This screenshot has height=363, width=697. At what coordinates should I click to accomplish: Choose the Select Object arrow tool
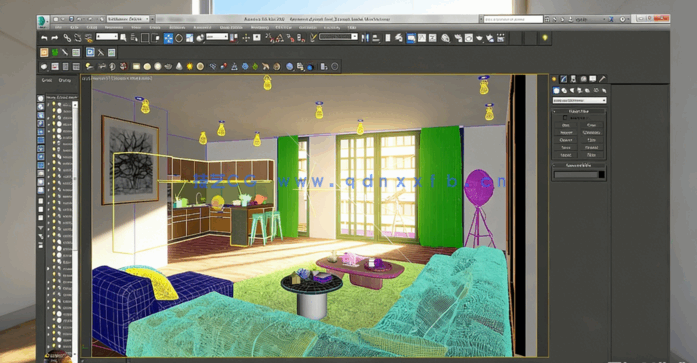[x=123, y=38]
